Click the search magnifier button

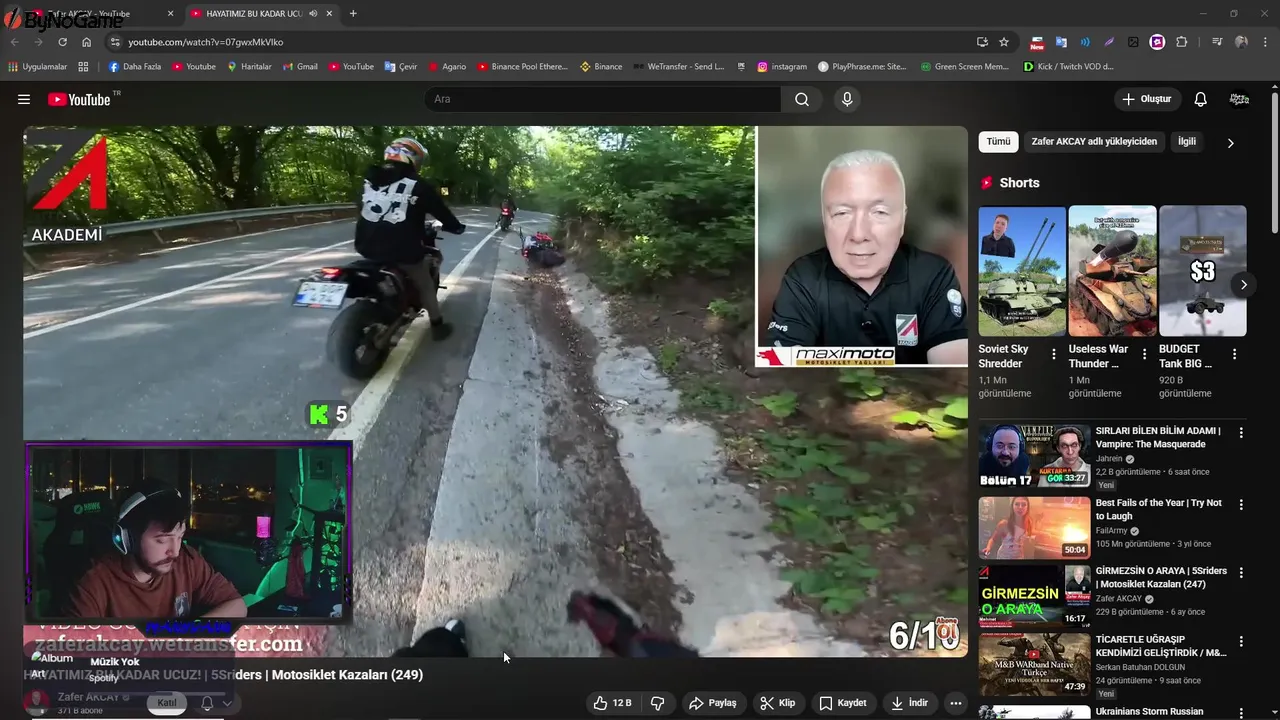802,99
